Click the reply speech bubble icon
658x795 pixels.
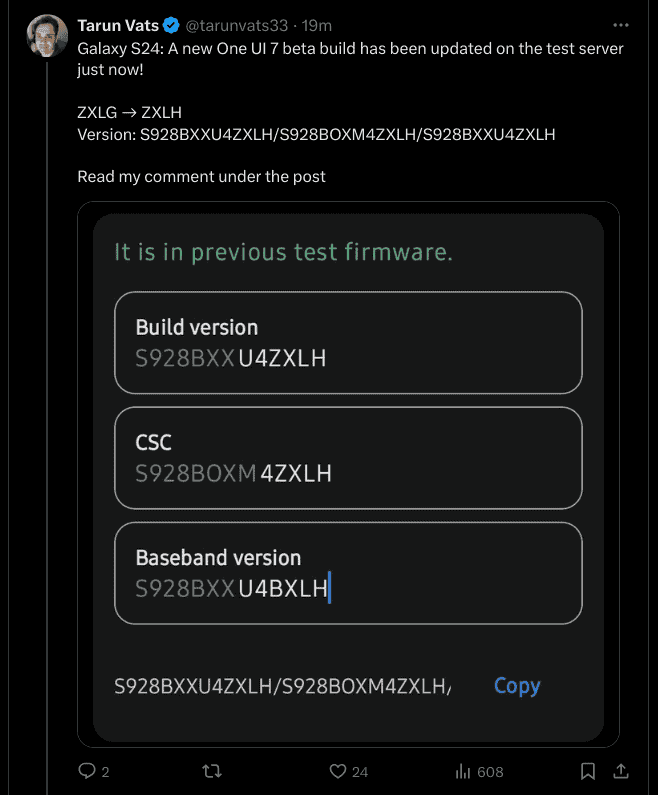pos(87,771)
